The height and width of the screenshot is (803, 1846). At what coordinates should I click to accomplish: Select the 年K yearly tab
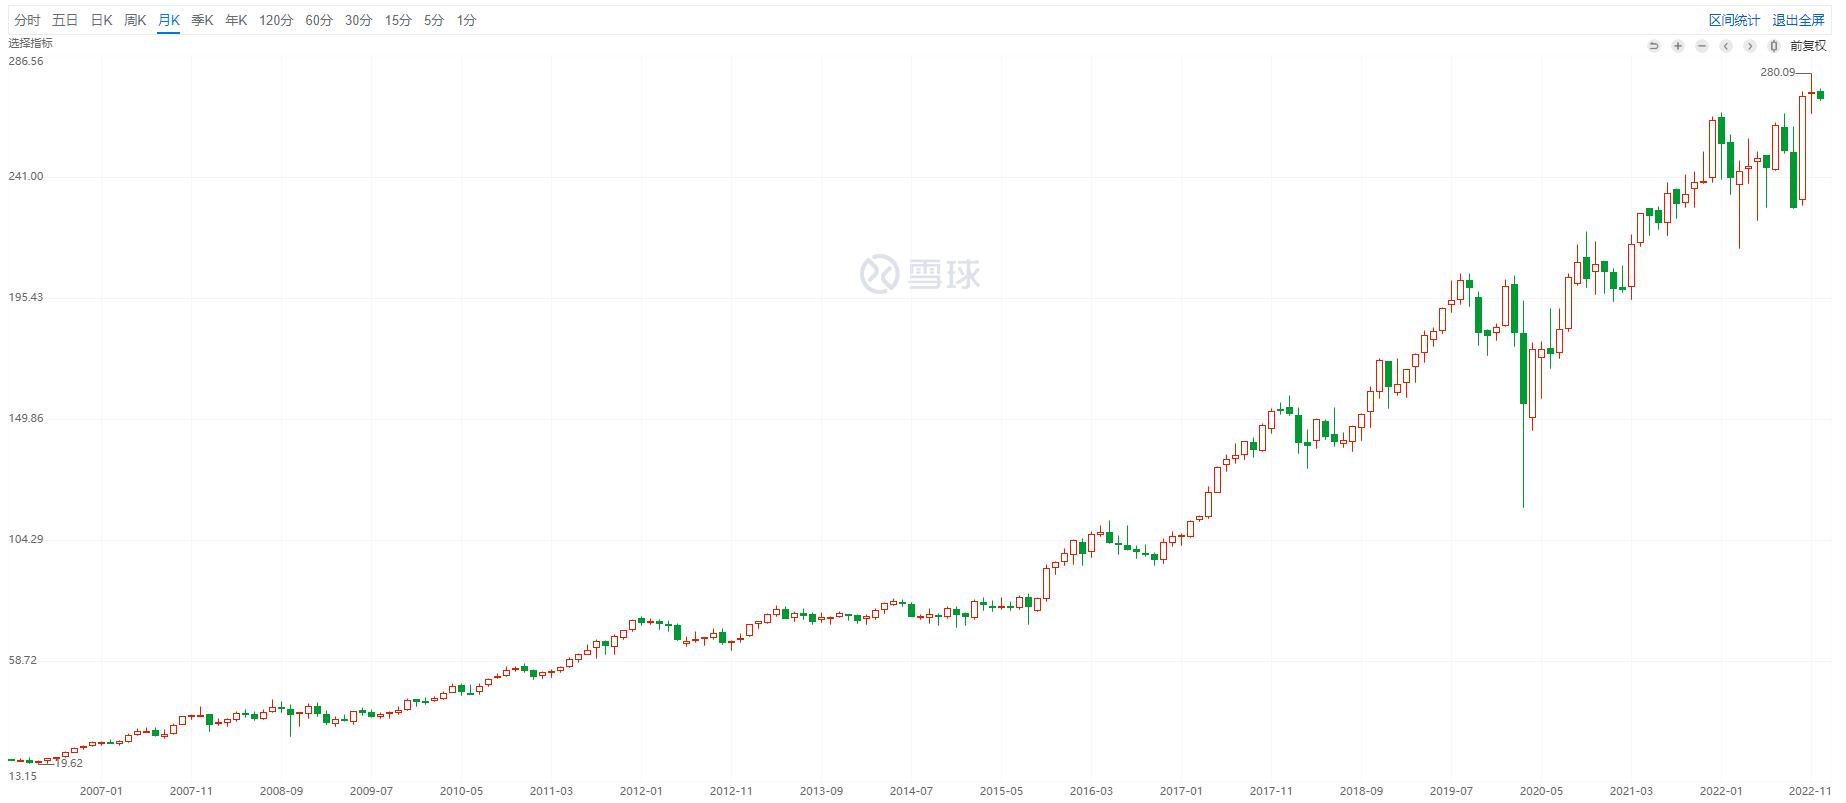pos(236,20)
